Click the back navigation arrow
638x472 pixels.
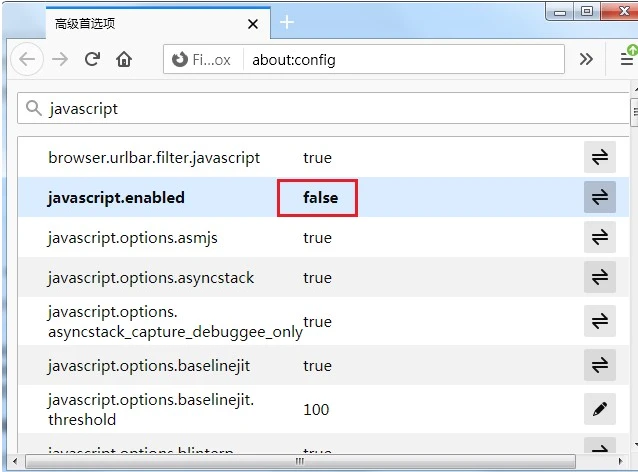tap(27, 60)
